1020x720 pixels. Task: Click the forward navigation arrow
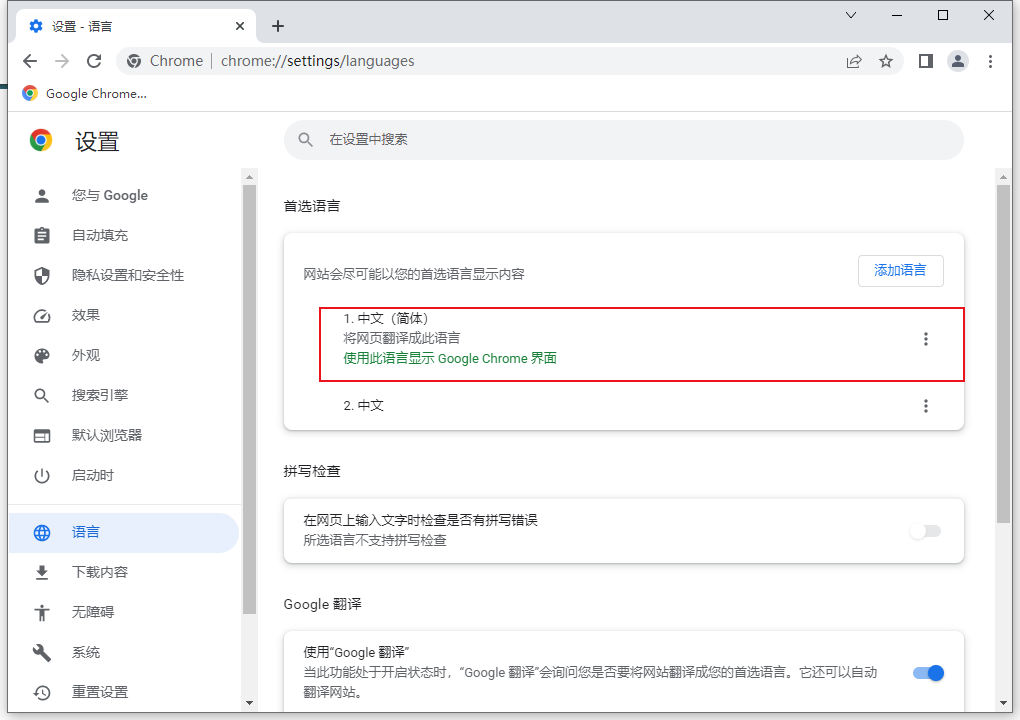(x=62, y=61)
